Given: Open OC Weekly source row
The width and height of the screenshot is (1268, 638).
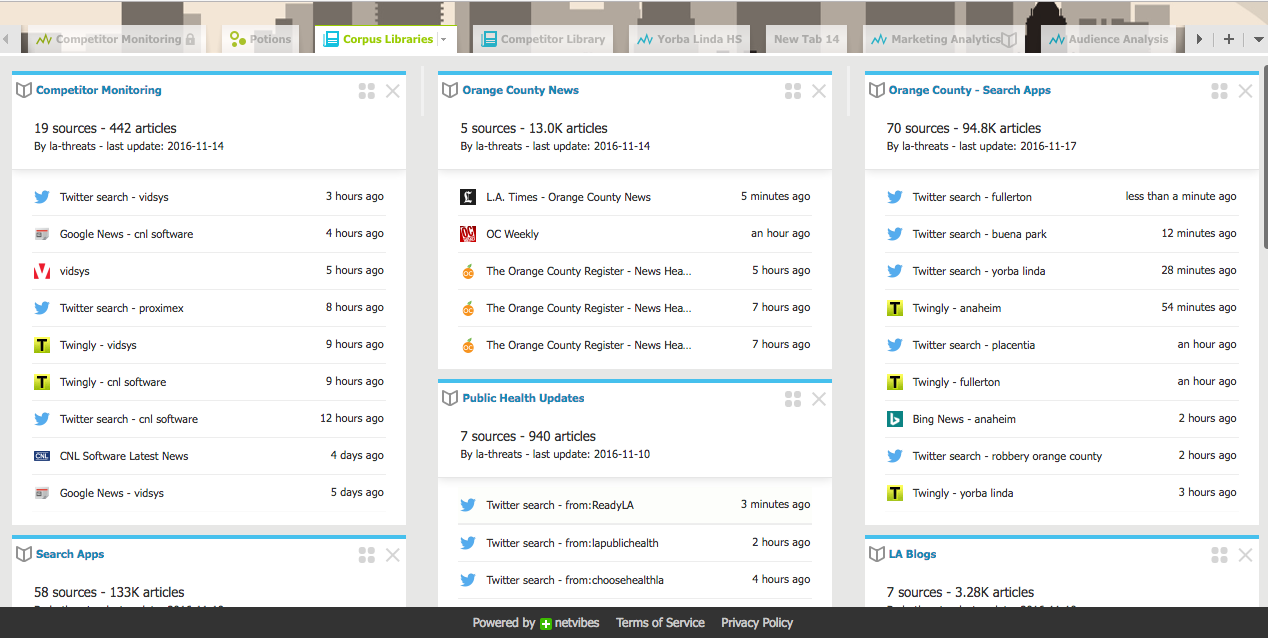Looking at the screenshot, I should (635, 234).
